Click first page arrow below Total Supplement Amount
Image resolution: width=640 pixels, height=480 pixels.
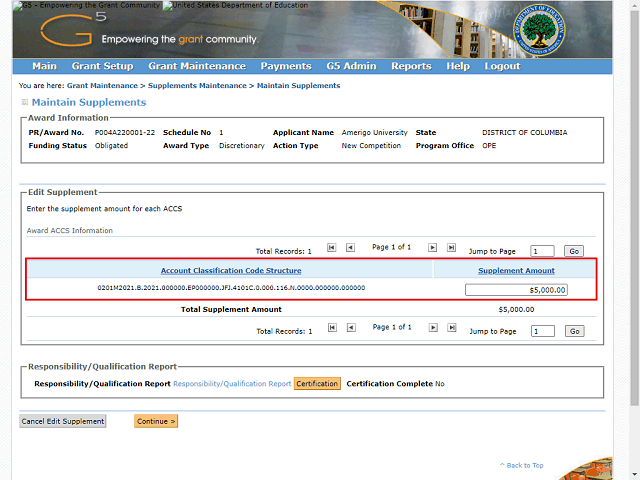(x=332, y=328)
